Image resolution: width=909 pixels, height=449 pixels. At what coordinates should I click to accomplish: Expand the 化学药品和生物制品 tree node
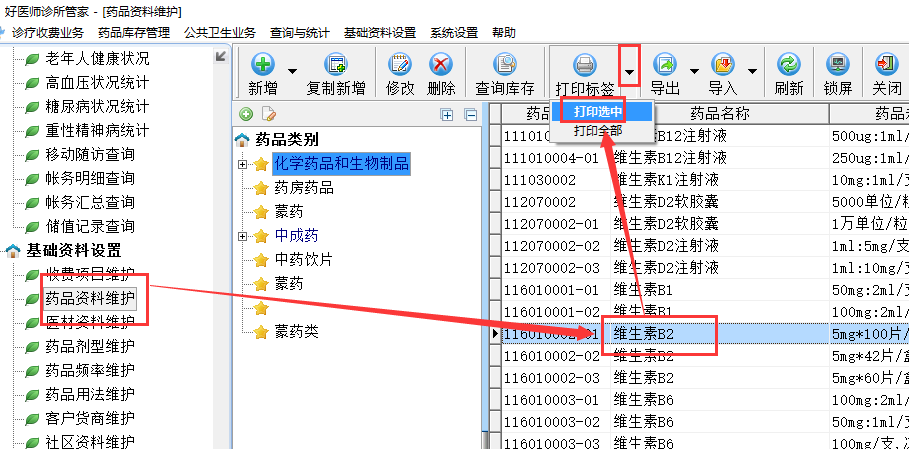point(242,165)
